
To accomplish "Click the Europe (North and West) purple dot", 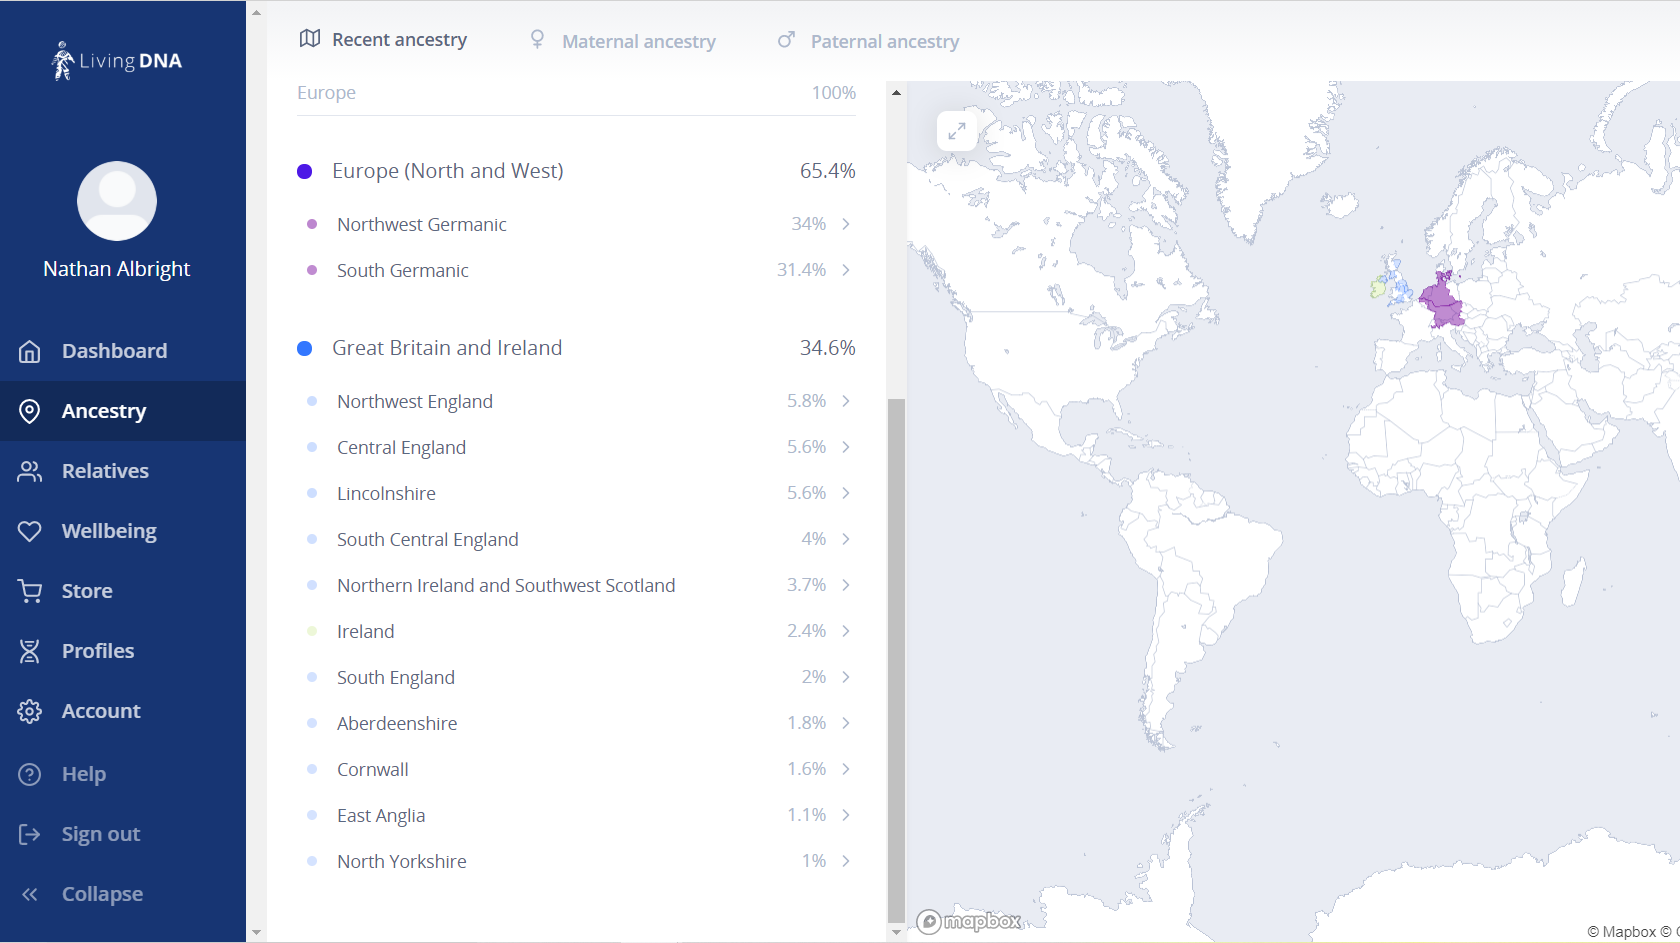I will [305, 172].
